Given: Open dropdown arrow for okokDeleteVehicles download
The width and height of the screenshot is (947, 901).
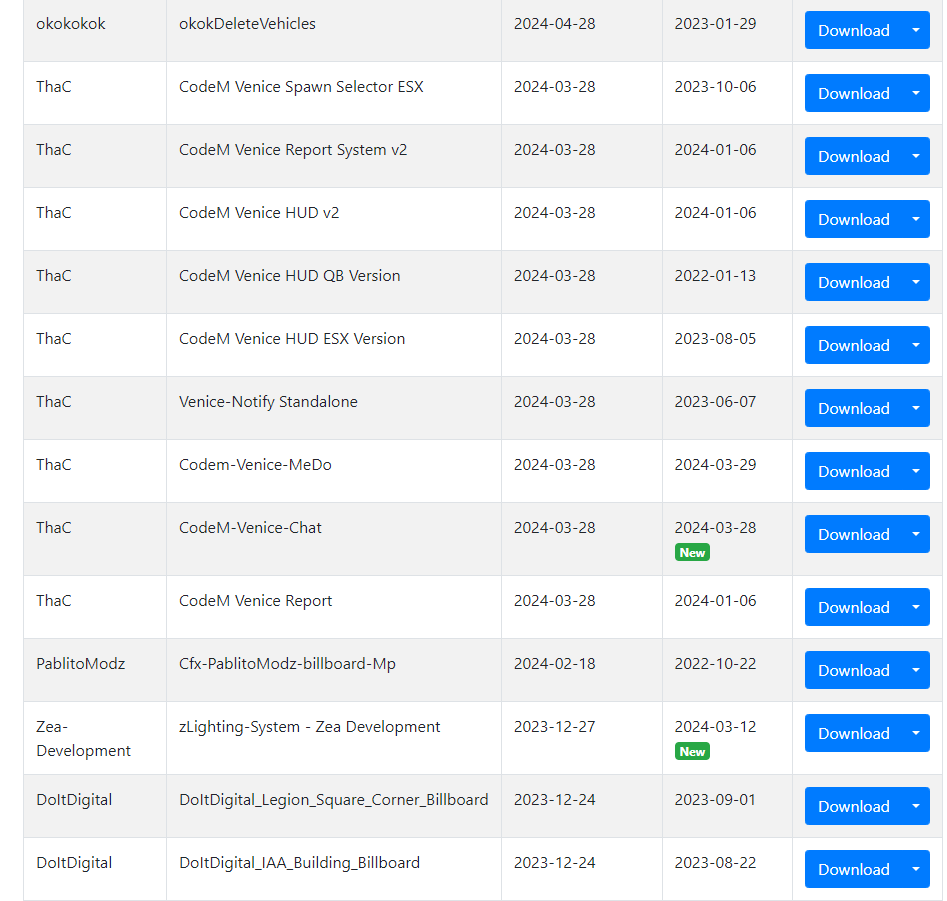Looking at the screenshot, I should tap(916, 30).
